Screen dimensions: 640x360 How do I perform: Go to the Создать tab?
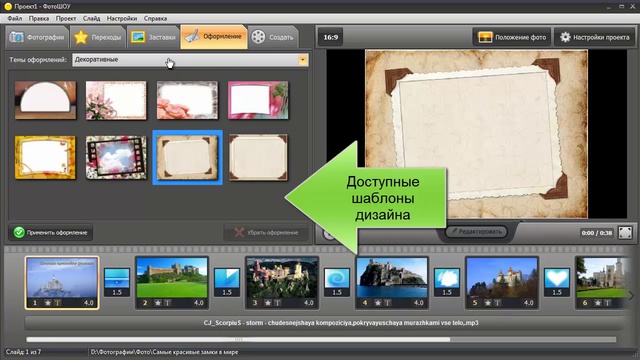pyautogui.click(x=273, y=37)
